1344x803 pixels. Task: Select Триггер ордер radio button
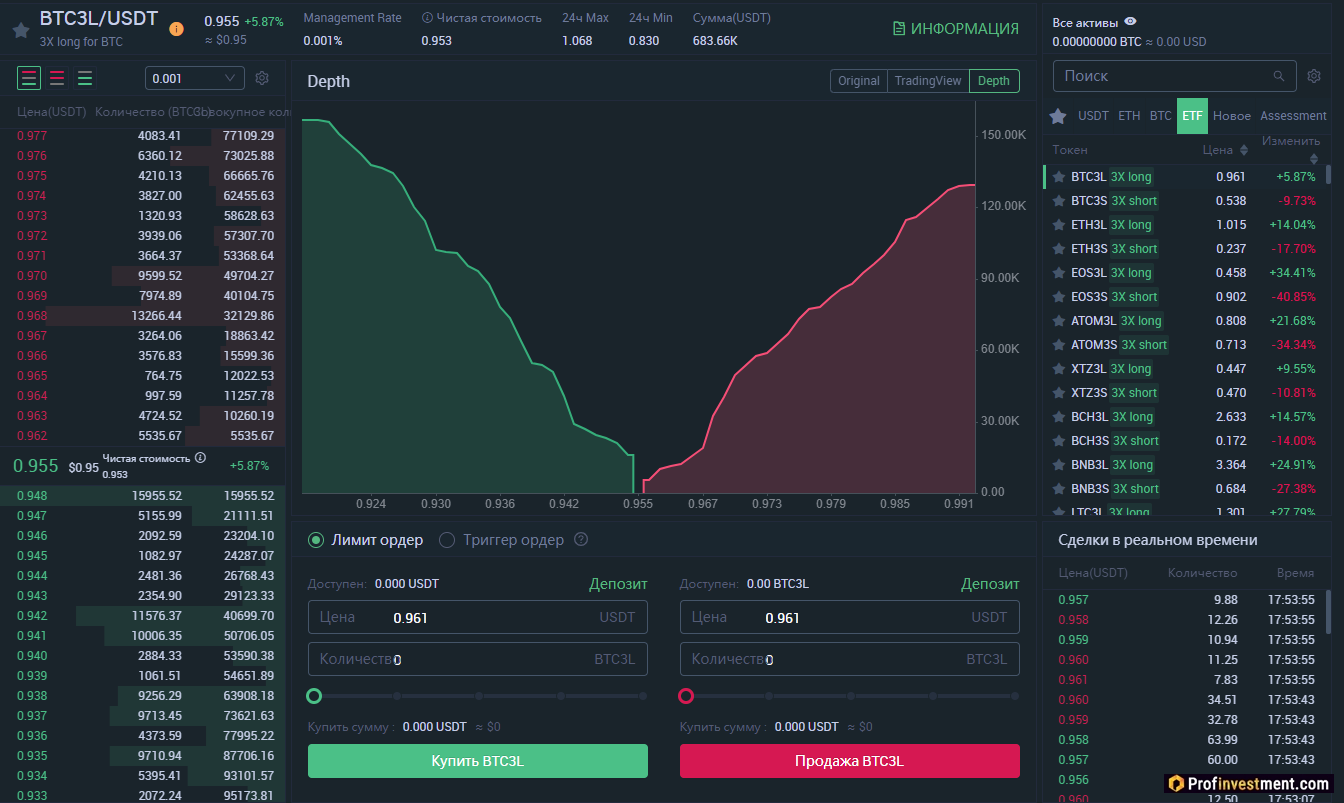447,540
